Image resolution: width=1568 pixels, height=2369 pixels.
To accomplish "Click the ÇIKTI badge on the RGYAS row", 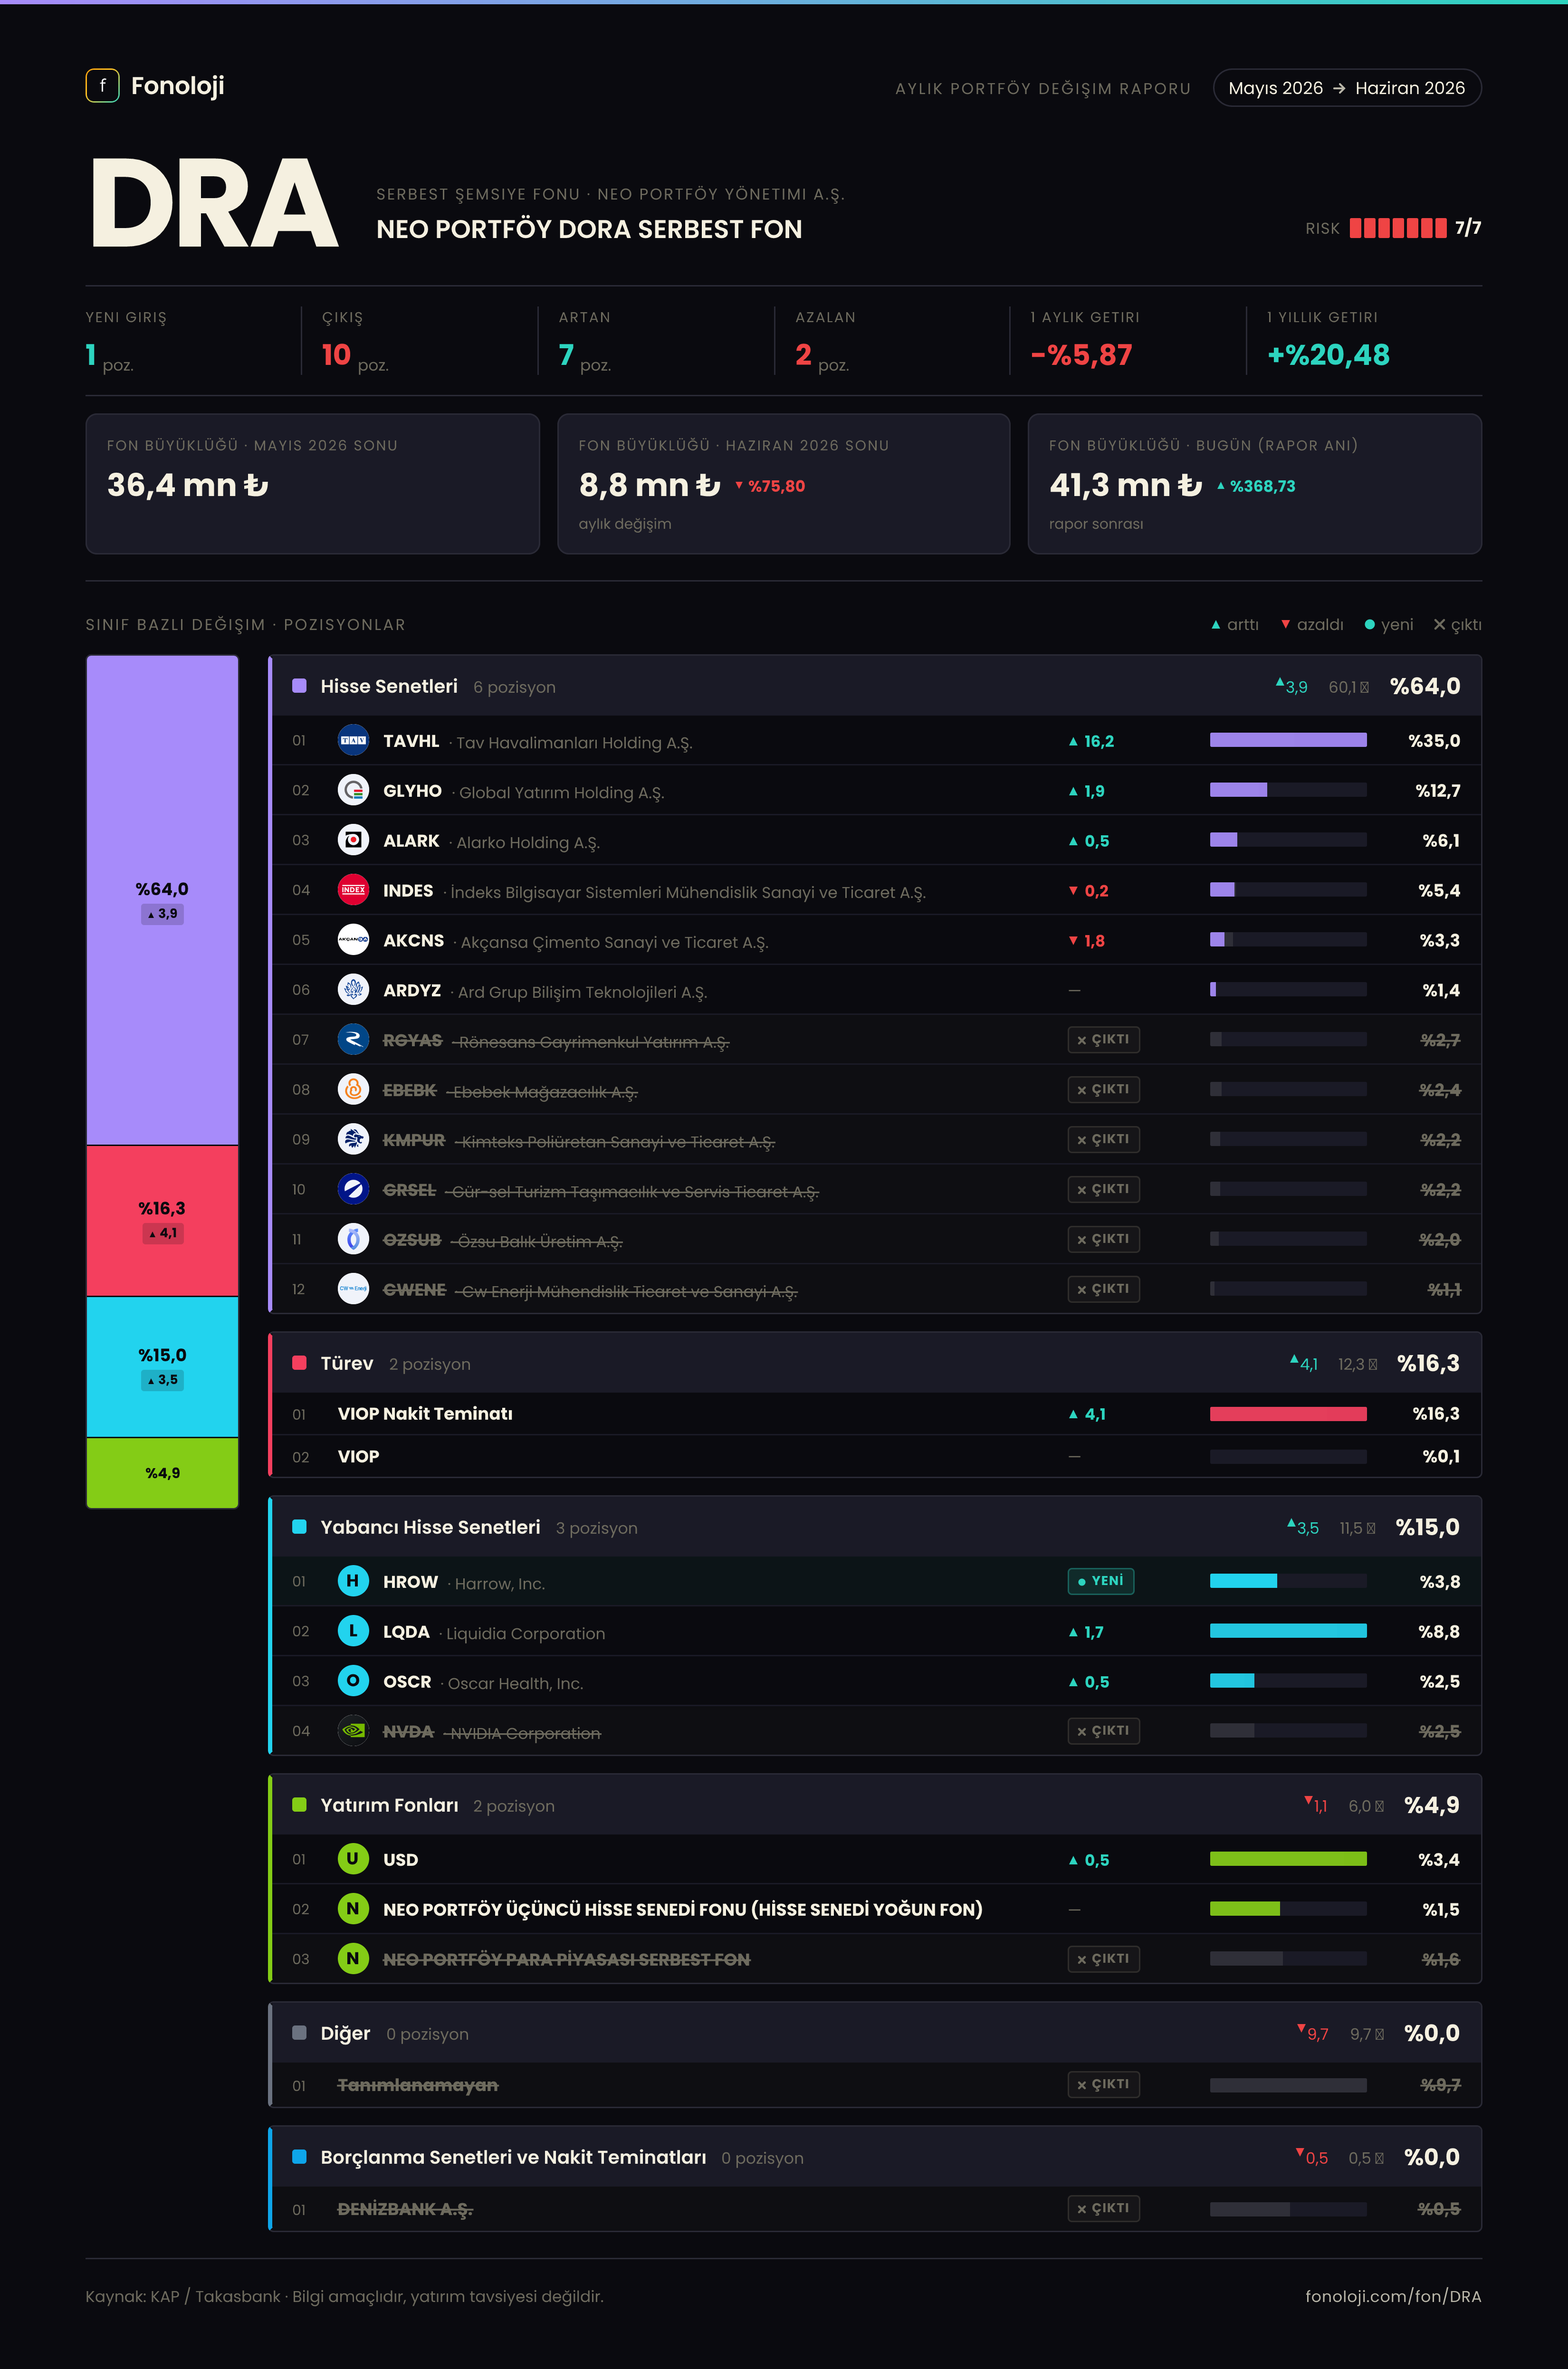I will (1103, 1040).
